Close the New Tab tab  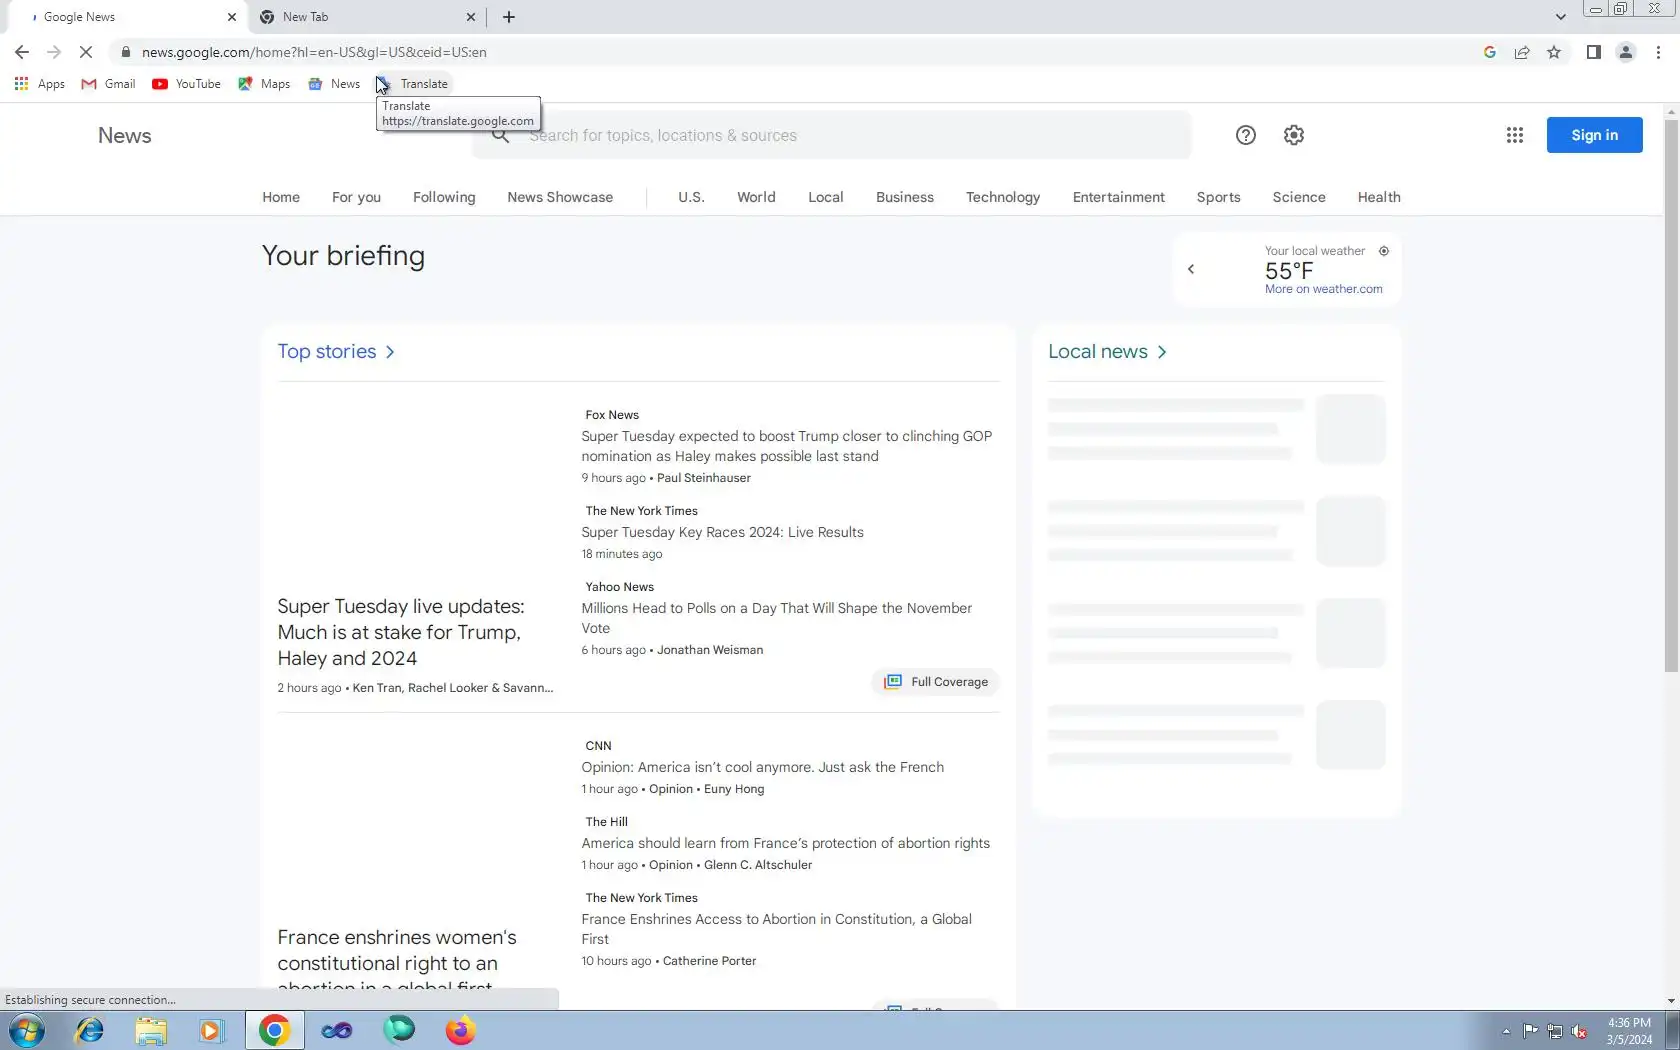pyautogui.click(x=471, y=17)
